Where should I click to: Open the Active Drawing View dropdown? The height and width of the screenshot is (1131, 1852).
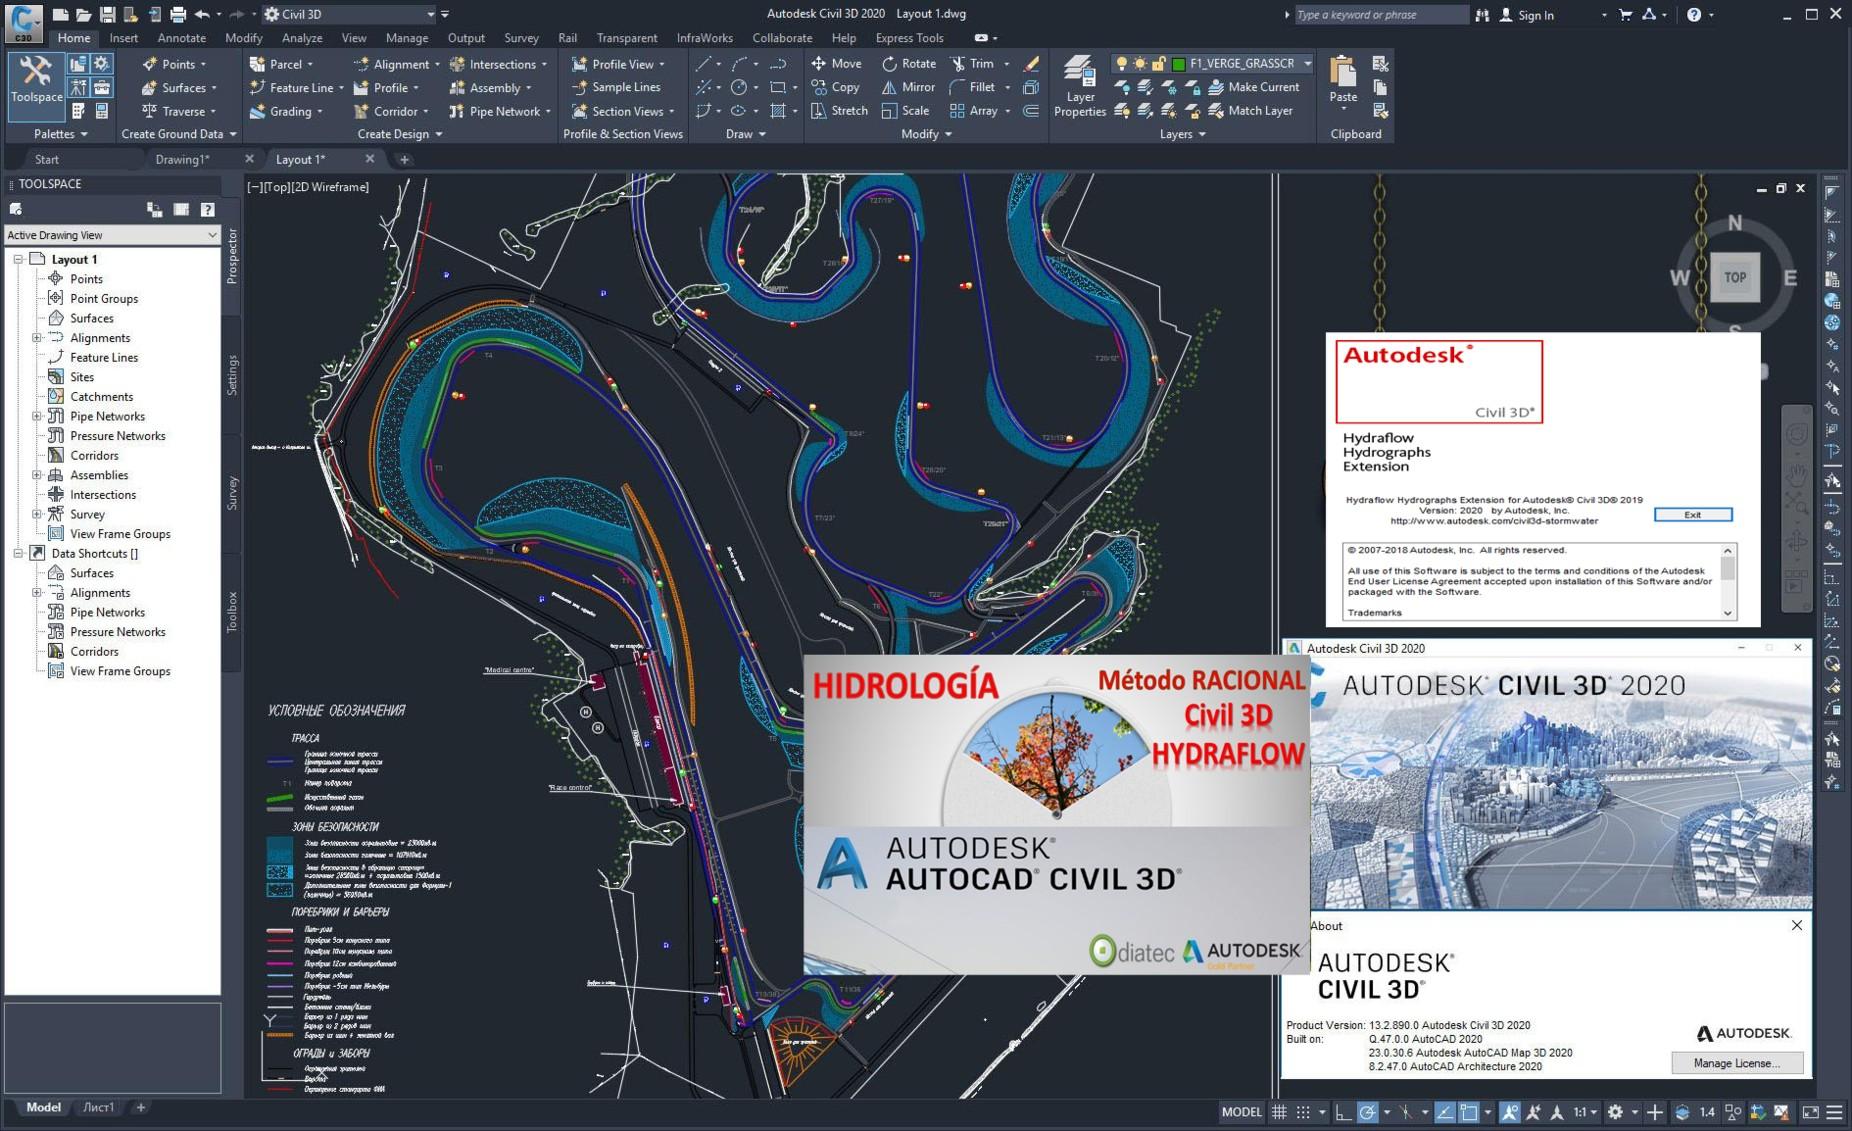point(112,235)
